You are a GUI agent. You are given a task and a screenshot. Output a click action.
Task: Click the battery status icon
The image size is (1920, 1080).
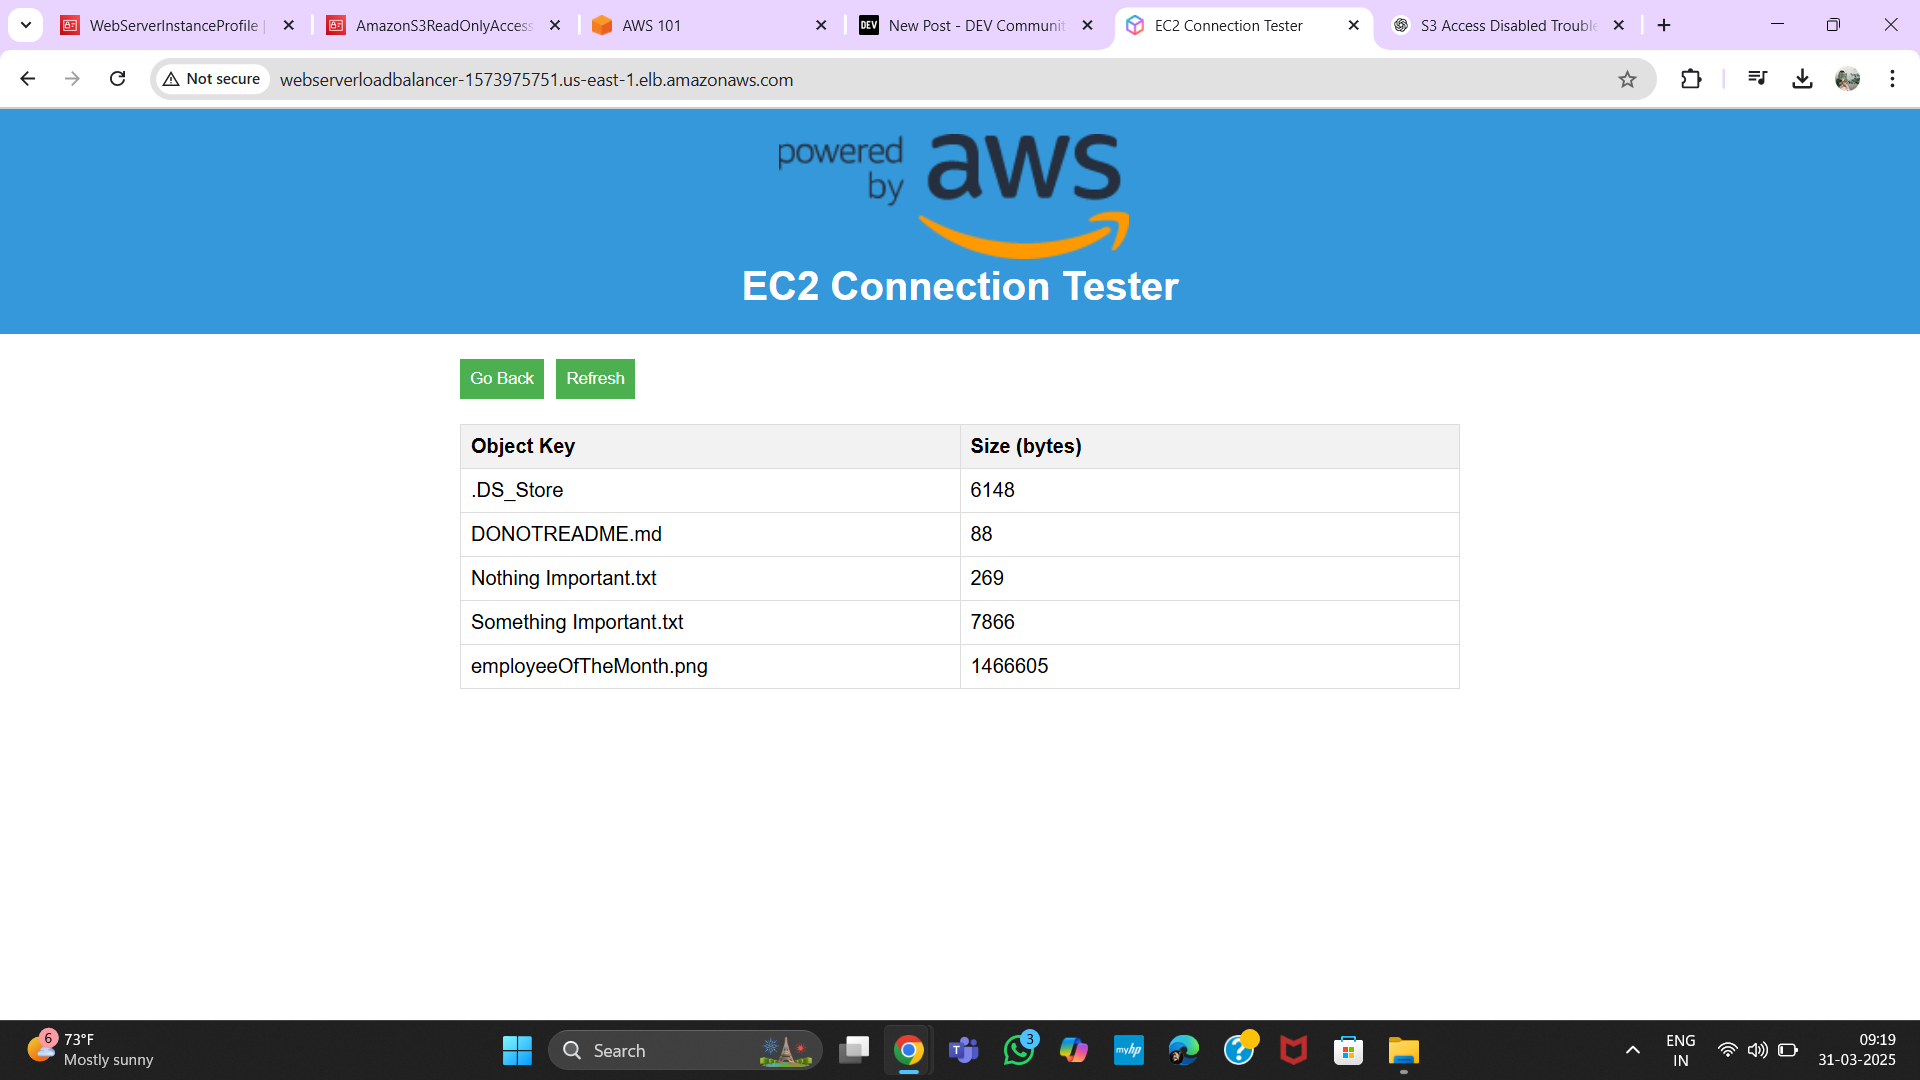point(1788,1050)
